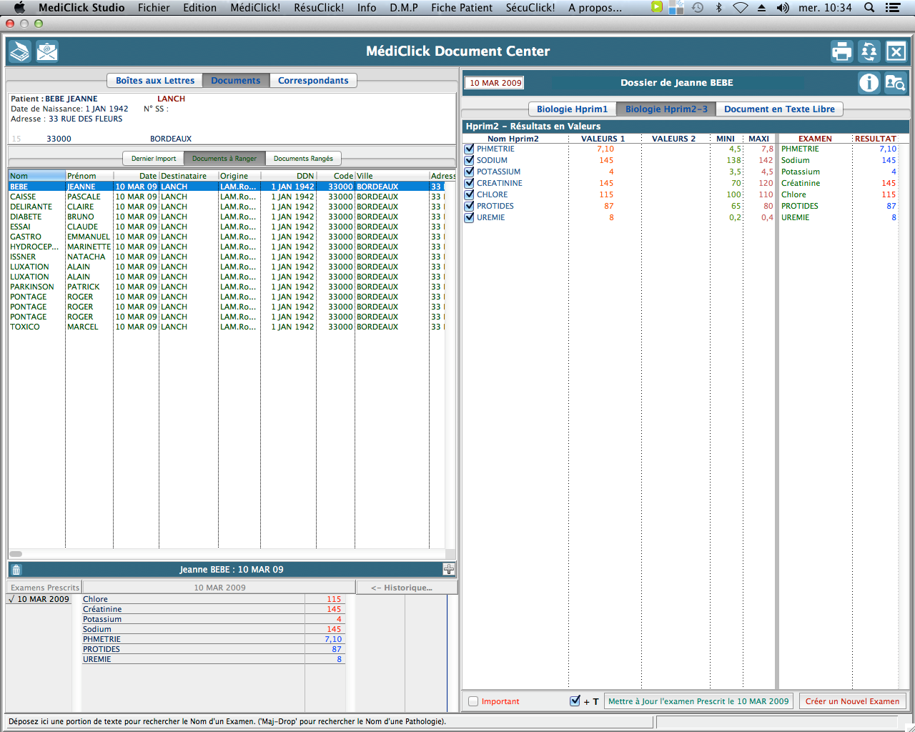Click the stacked documents icon in header
The width and height of the screenshot is (915, 732).
(x=19, y=52)
